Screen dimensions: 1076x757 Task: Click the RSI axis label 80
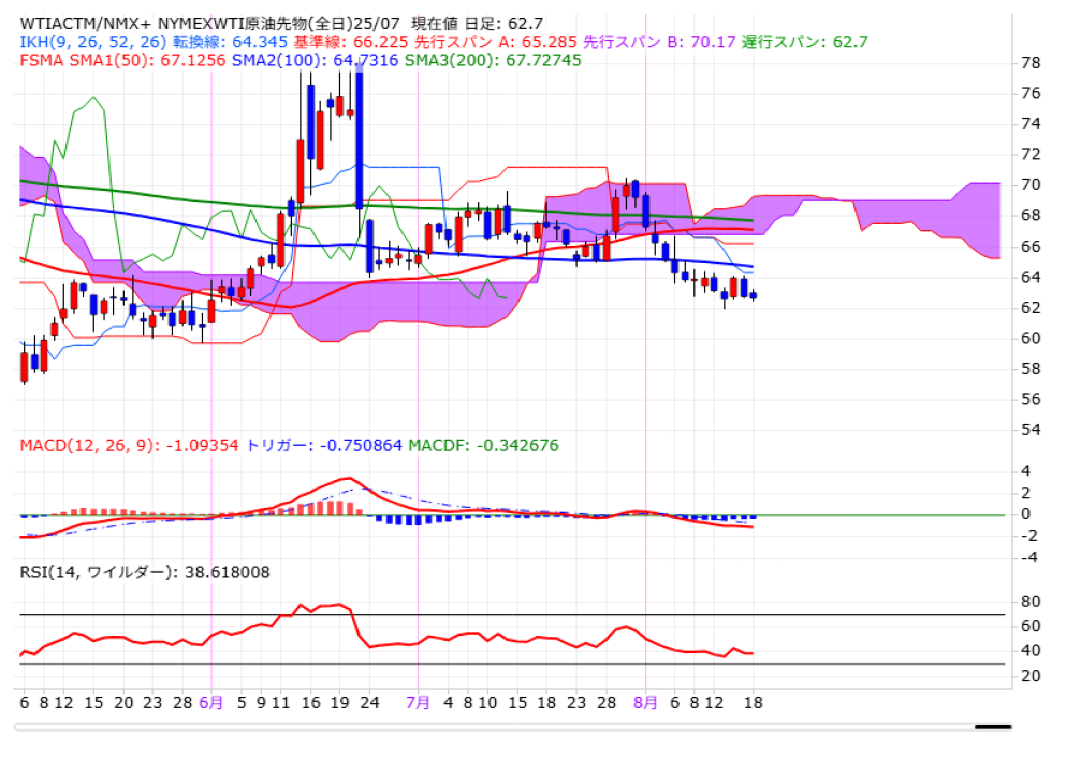1031,602
